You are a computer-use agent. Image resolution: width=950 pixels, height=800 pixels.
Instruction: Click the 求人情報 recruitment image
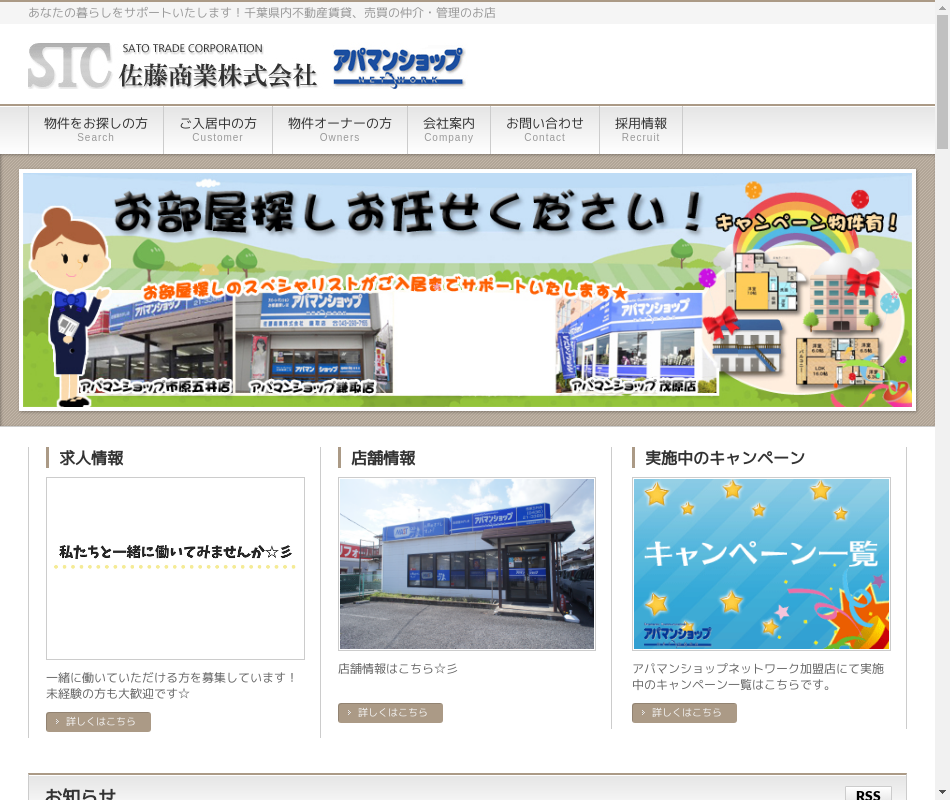[x=176, y=568]
